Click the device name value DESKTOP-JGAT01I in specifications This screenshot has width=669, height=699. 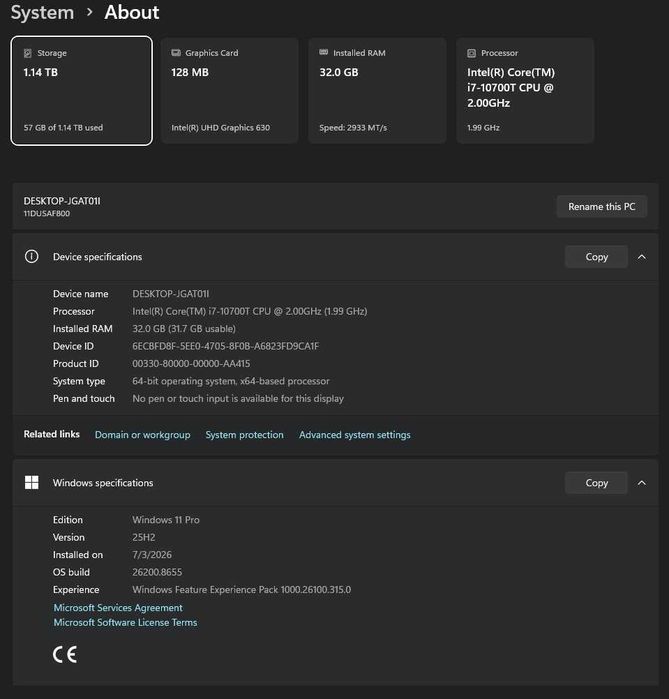(171, 294)
